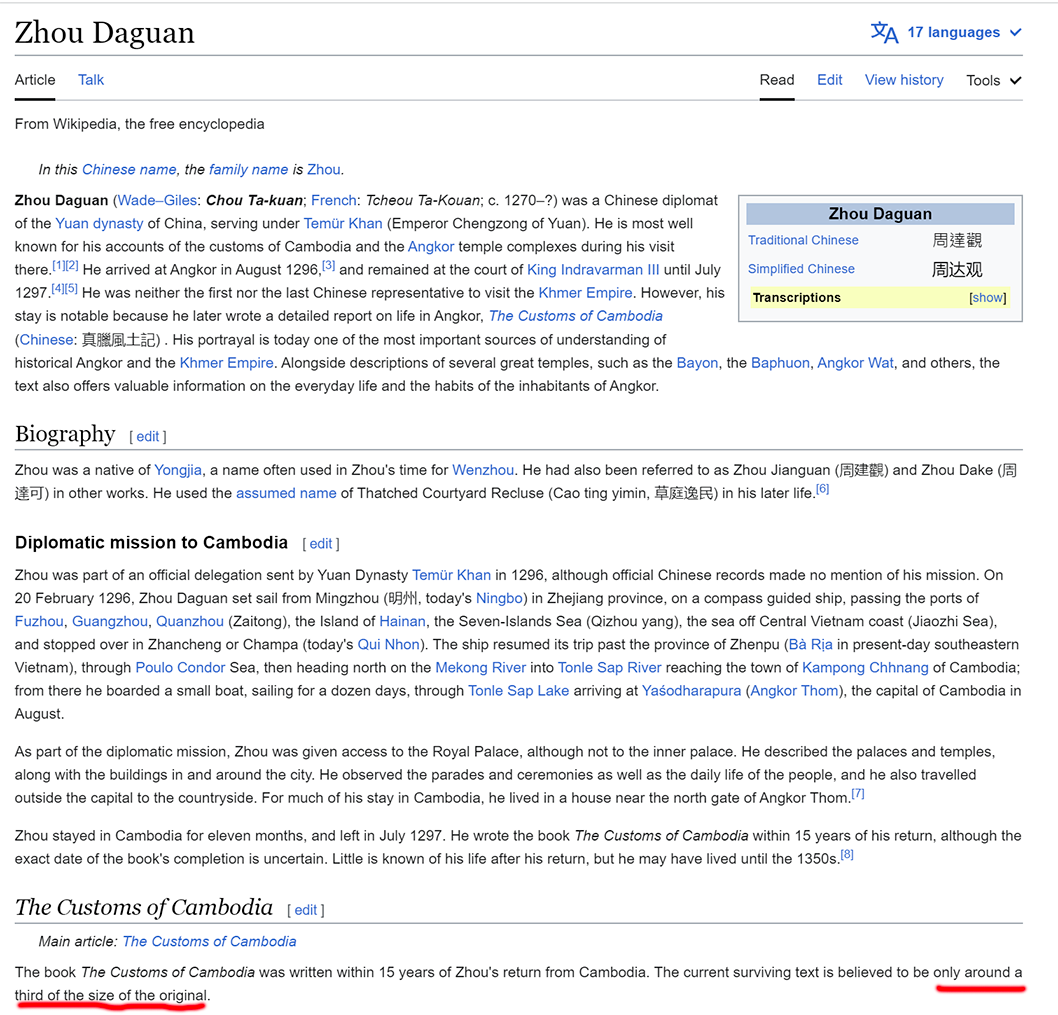The height and width of the screenshot is (1015, 1058).
Task: Open the Angkor temple complexes link
Action: (x=431, y=246)
